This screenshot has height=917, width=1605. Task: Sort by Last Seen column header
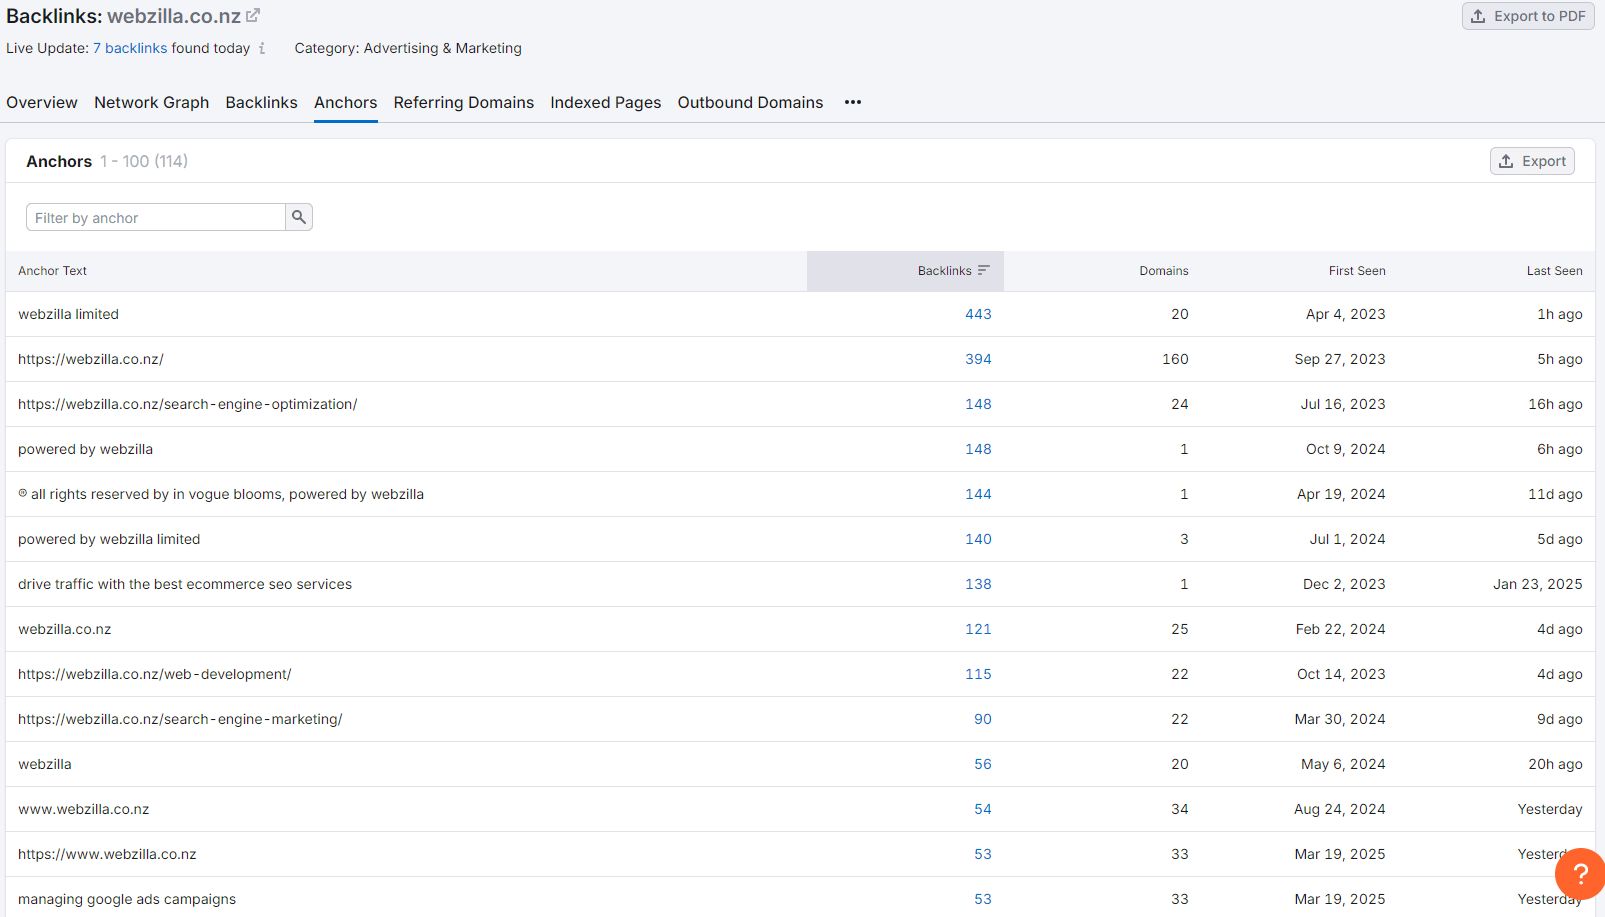[1555, 271]
